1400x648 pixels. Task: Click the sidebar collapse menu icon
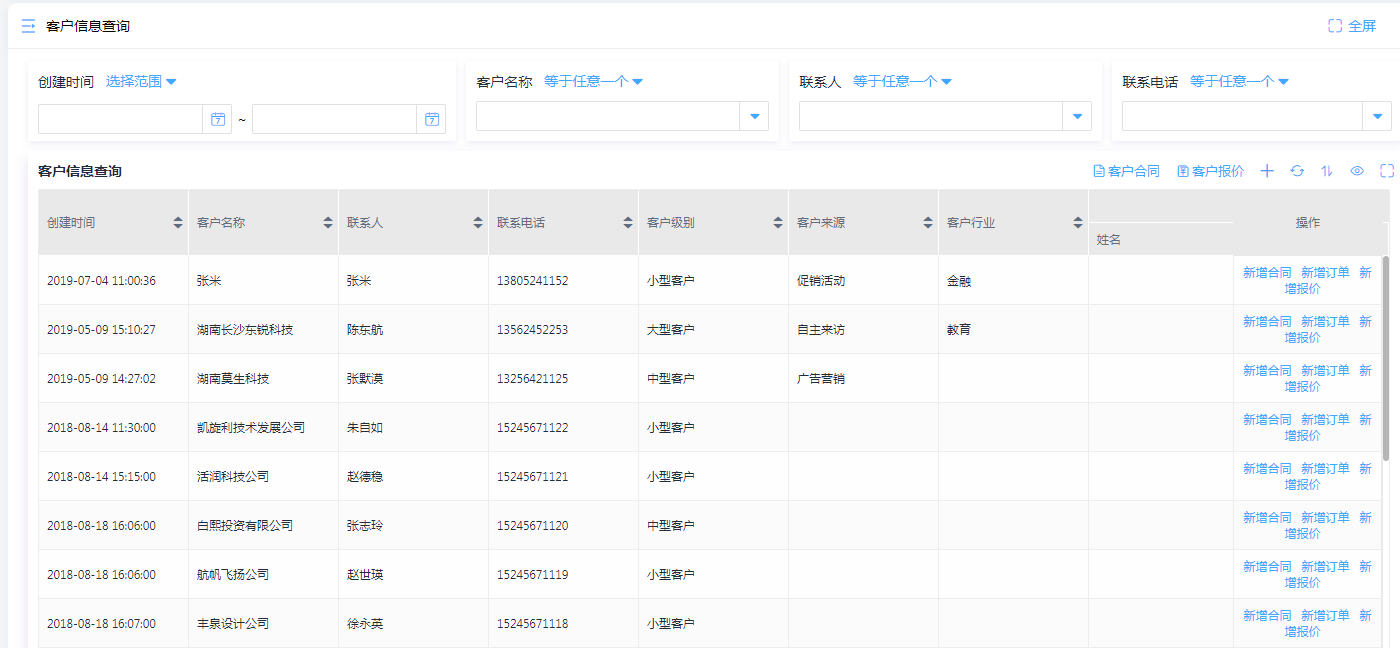pos(28,26)
